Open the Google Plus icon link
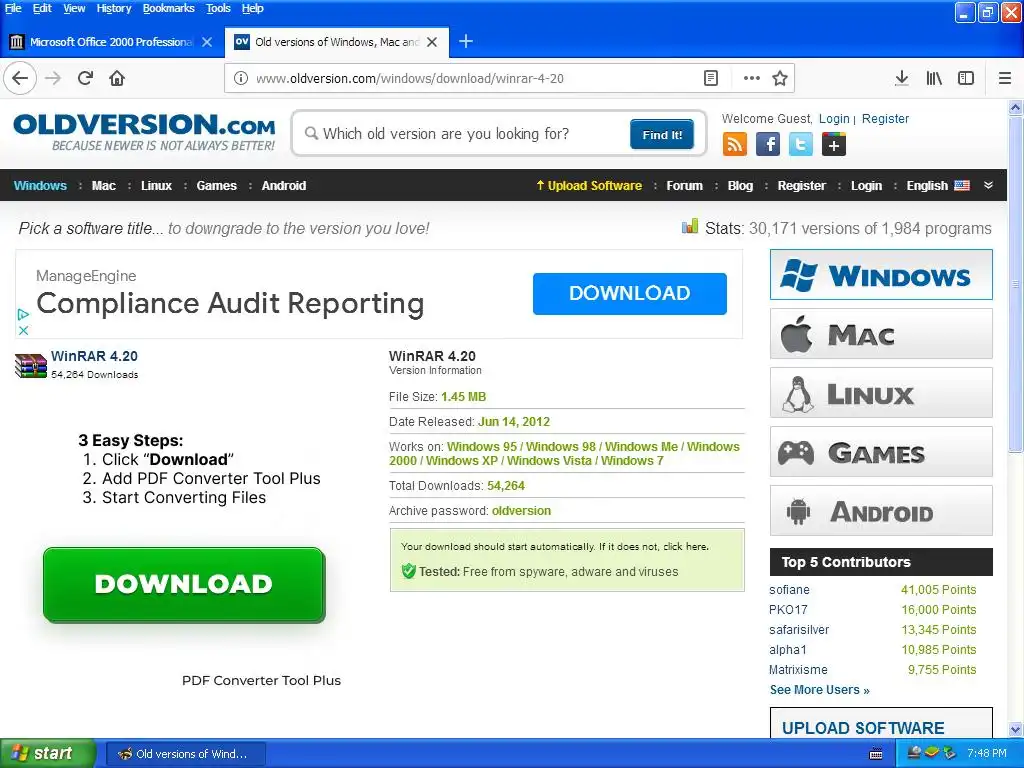Image resolution: width=1024 pixels, height=768 pixels. click(x=834, y=144)
